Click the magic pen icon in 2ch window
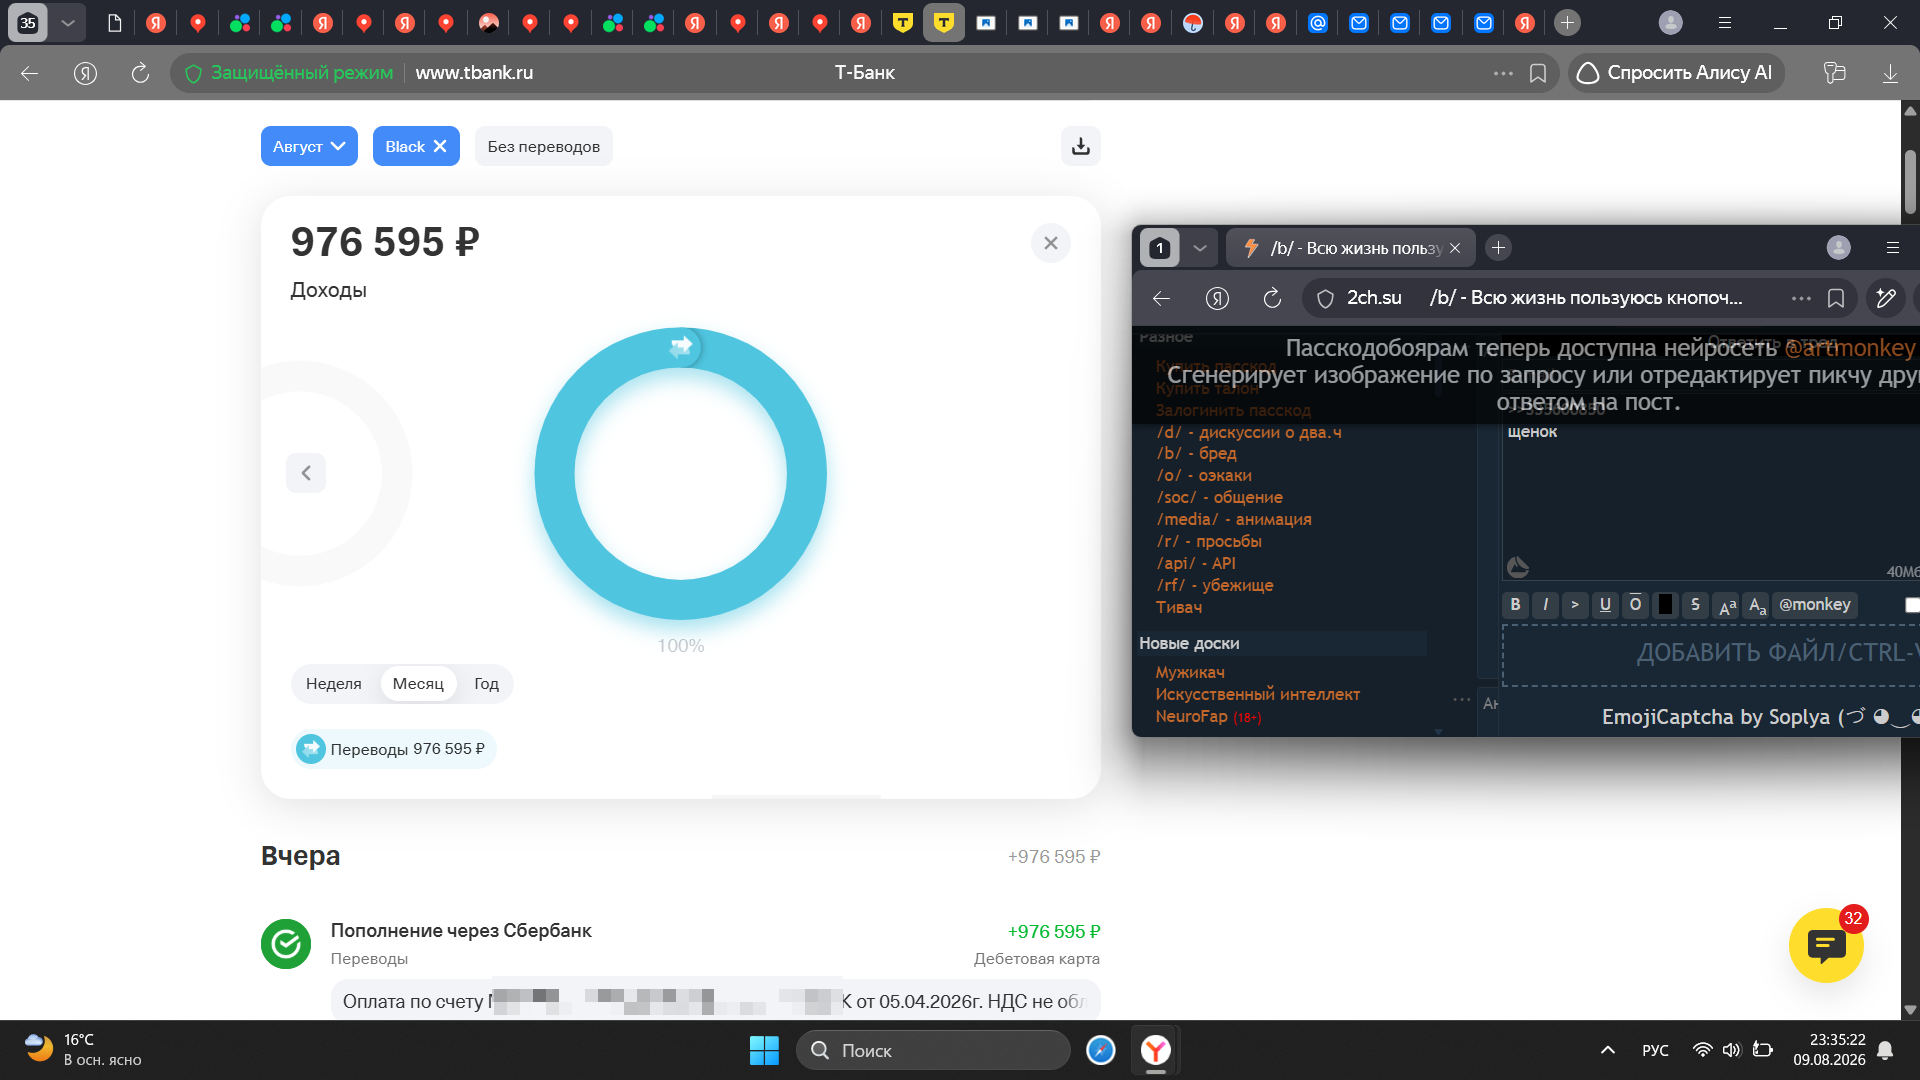This screenshot has width=1920, height=1080. tap(1886, 298)
